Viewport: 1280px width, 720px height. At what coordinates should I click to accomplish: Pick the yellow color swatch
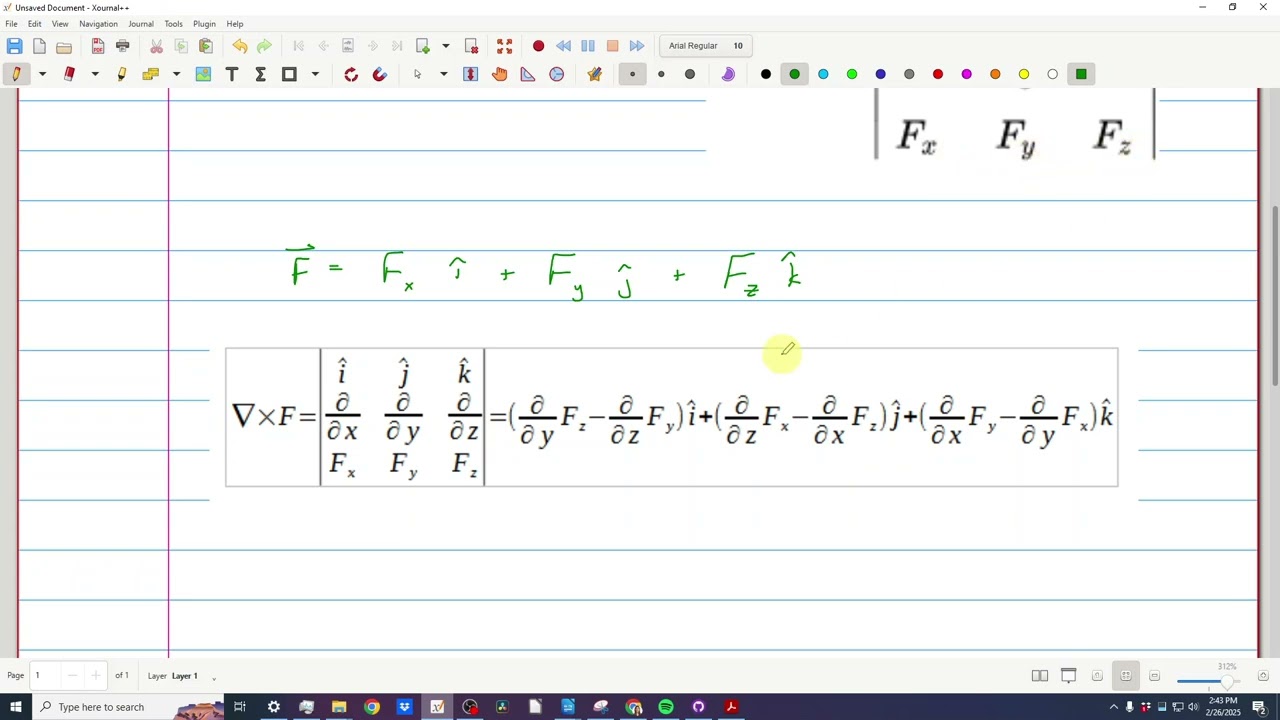1024,74
